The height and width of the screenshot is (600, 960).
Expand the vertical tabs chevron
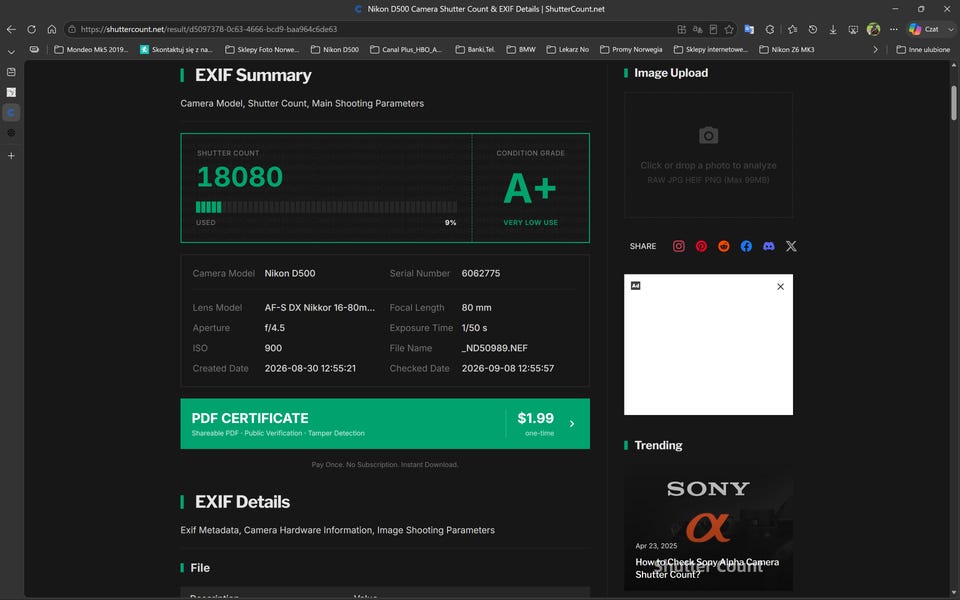tap(11, 51)
